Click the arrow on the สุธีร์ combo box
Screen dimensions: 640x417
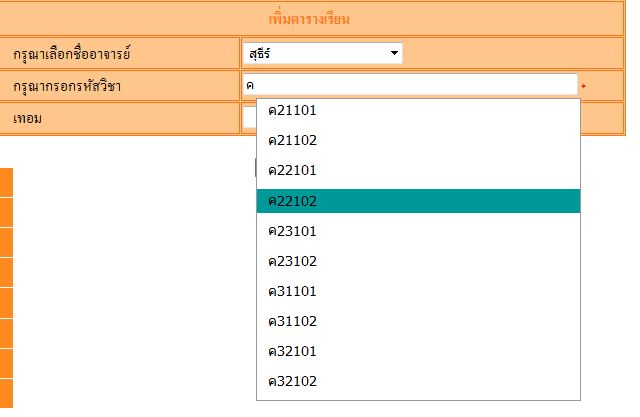(395, 52)
